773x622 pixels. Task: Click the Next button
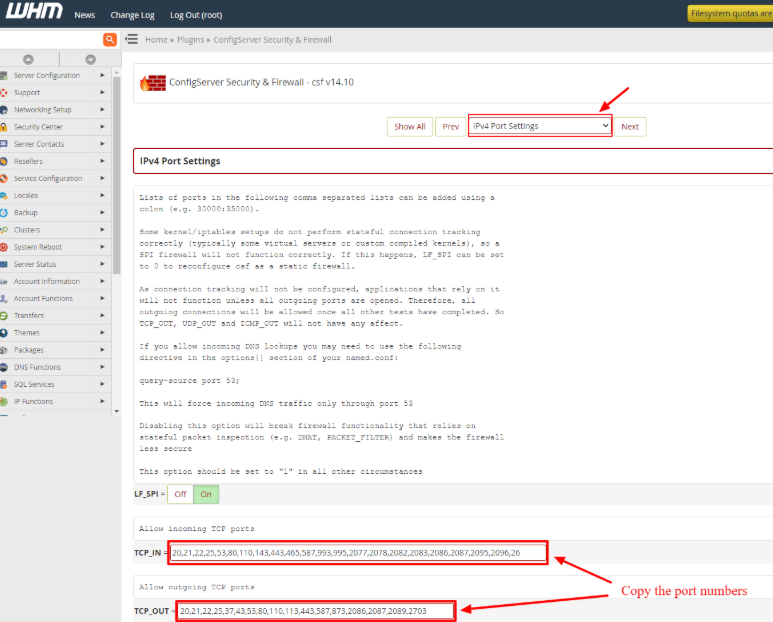(630, 127)
